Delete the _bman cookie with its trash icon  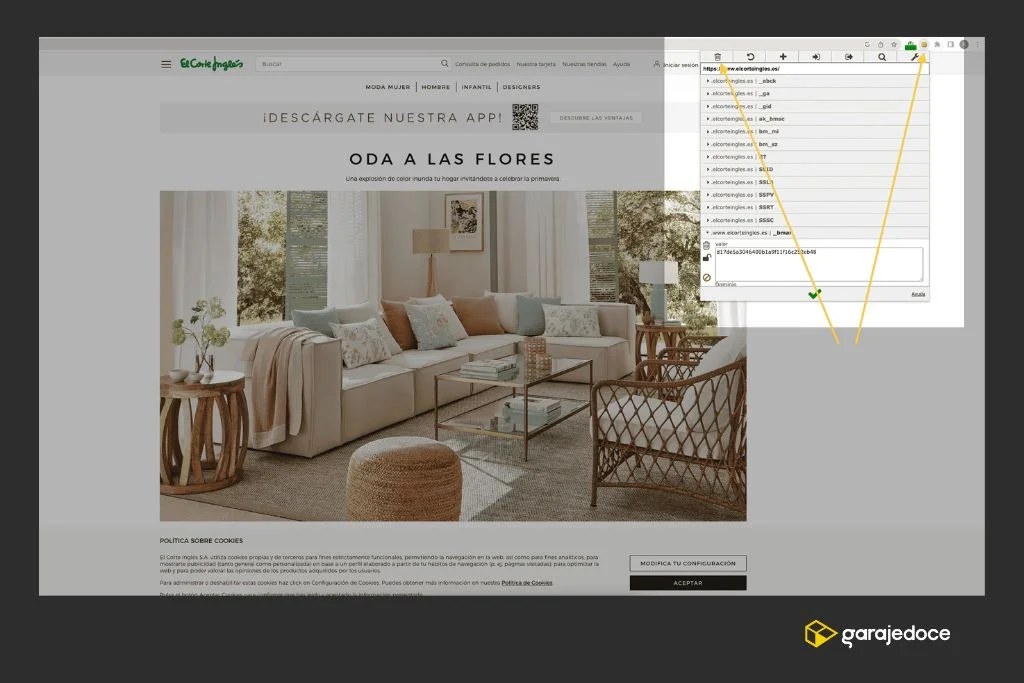click(x=707, y=246)
